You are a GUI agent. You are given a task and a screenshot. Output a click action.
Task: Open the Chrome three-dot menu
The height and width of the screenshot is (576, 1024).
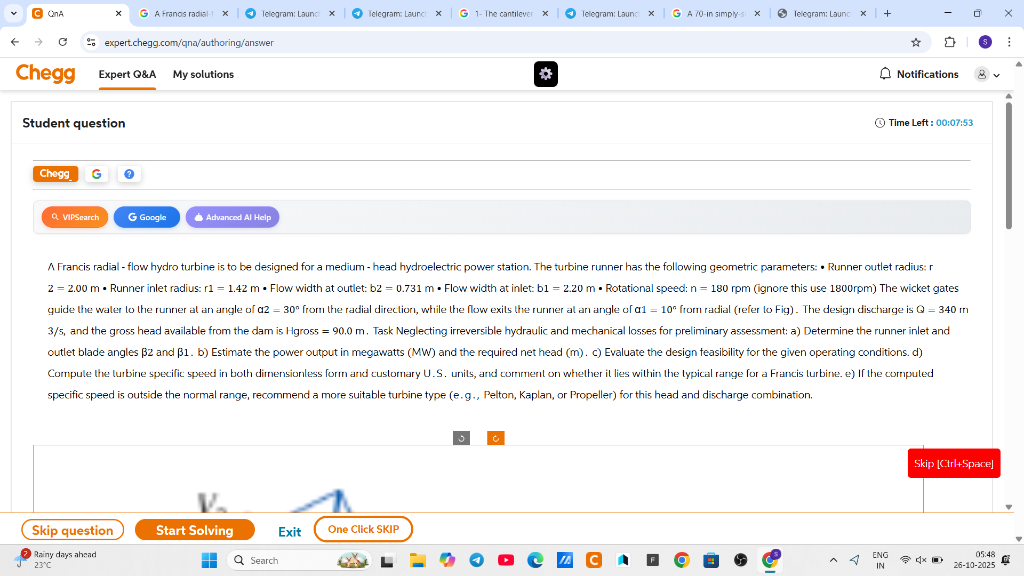coord(1009,42)
